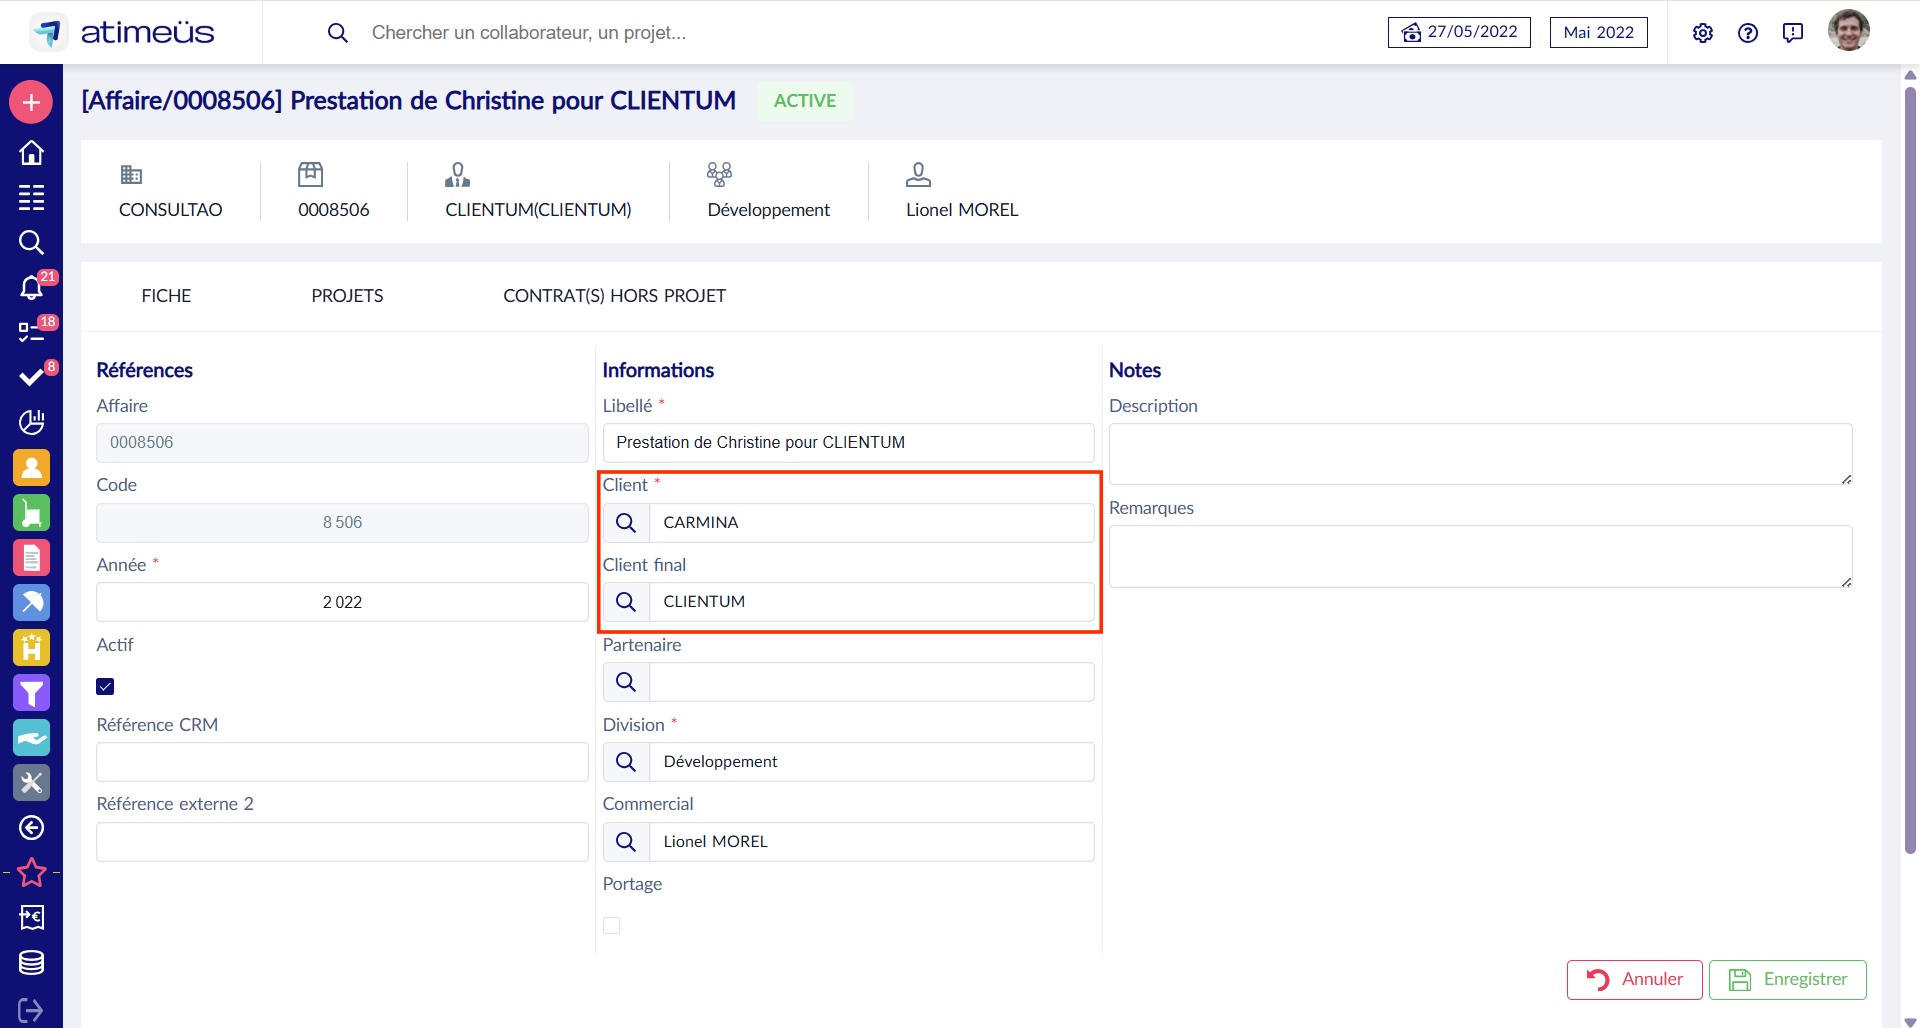Image resolution: width=1920 pixels, height=1028 pixels.
Task: Open Division lookup search
Action: click(626, 762)
